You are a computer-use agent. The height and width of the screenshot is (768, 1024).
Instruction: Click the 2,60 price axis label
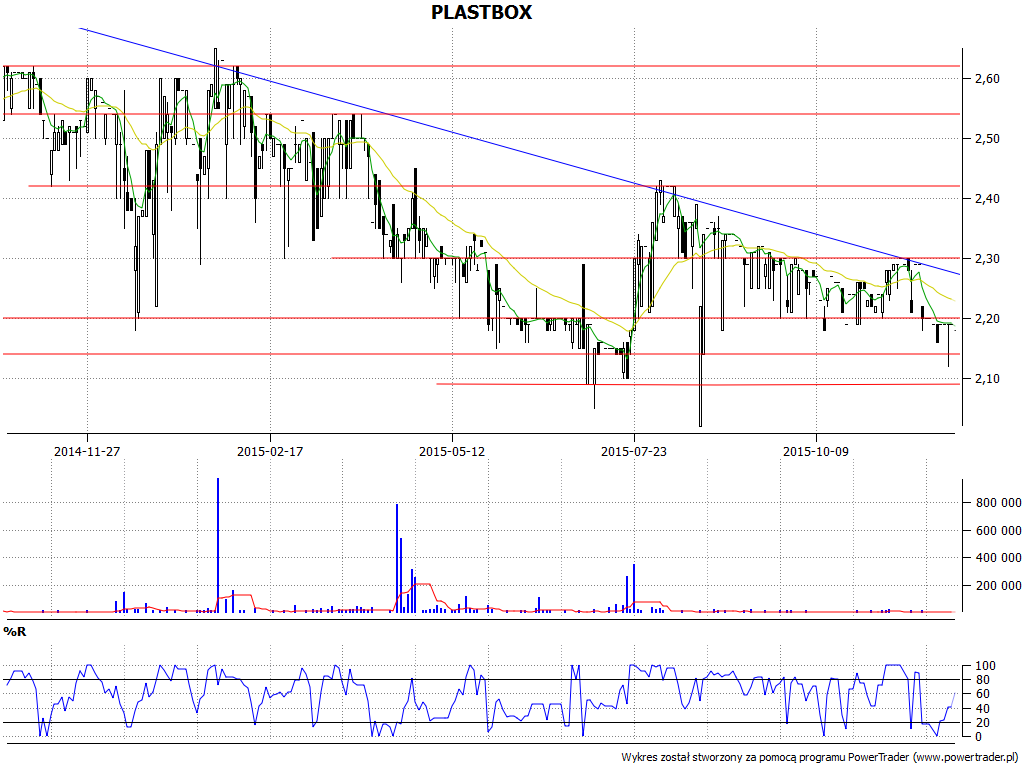pos(986,78)
